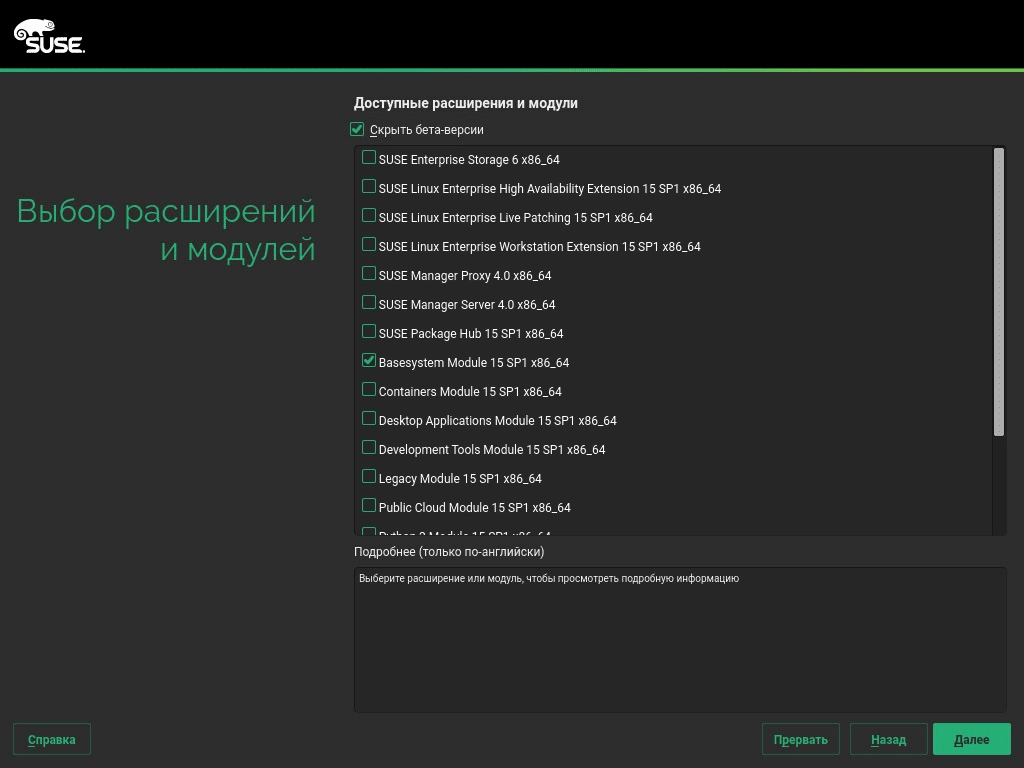Enable the Containers Module 15 SP1 checkbox
This screenshot has height=768, width=1024.
pos(369,390)
